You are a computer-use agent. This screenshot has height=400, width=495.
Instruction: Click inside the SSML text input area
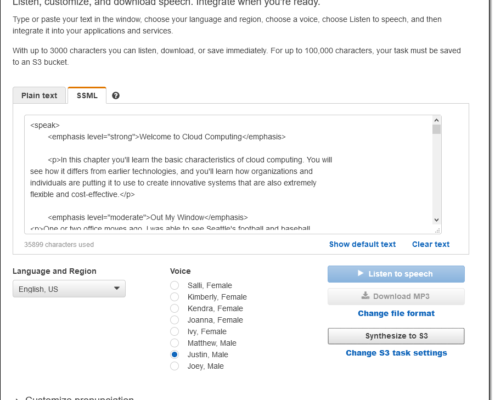(x=228, y=174)
